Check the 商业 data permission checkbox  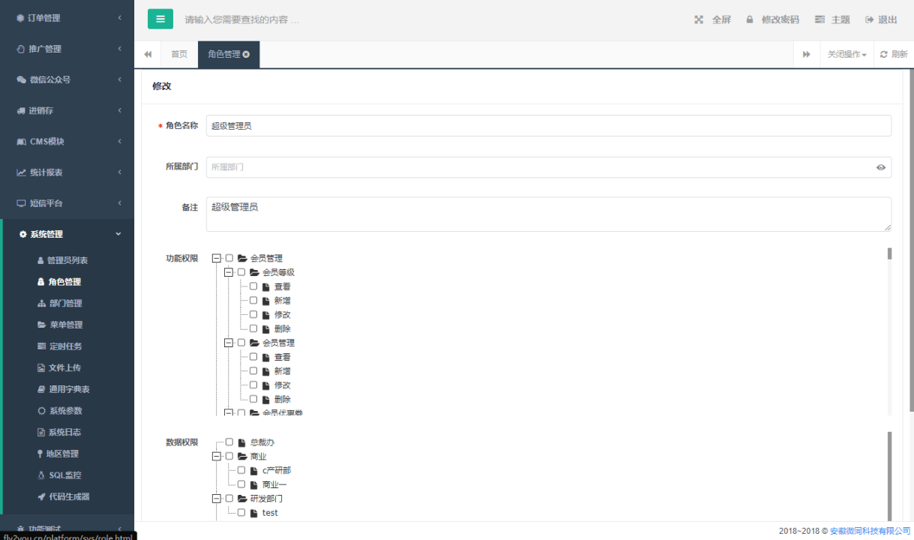coord(229,456)
